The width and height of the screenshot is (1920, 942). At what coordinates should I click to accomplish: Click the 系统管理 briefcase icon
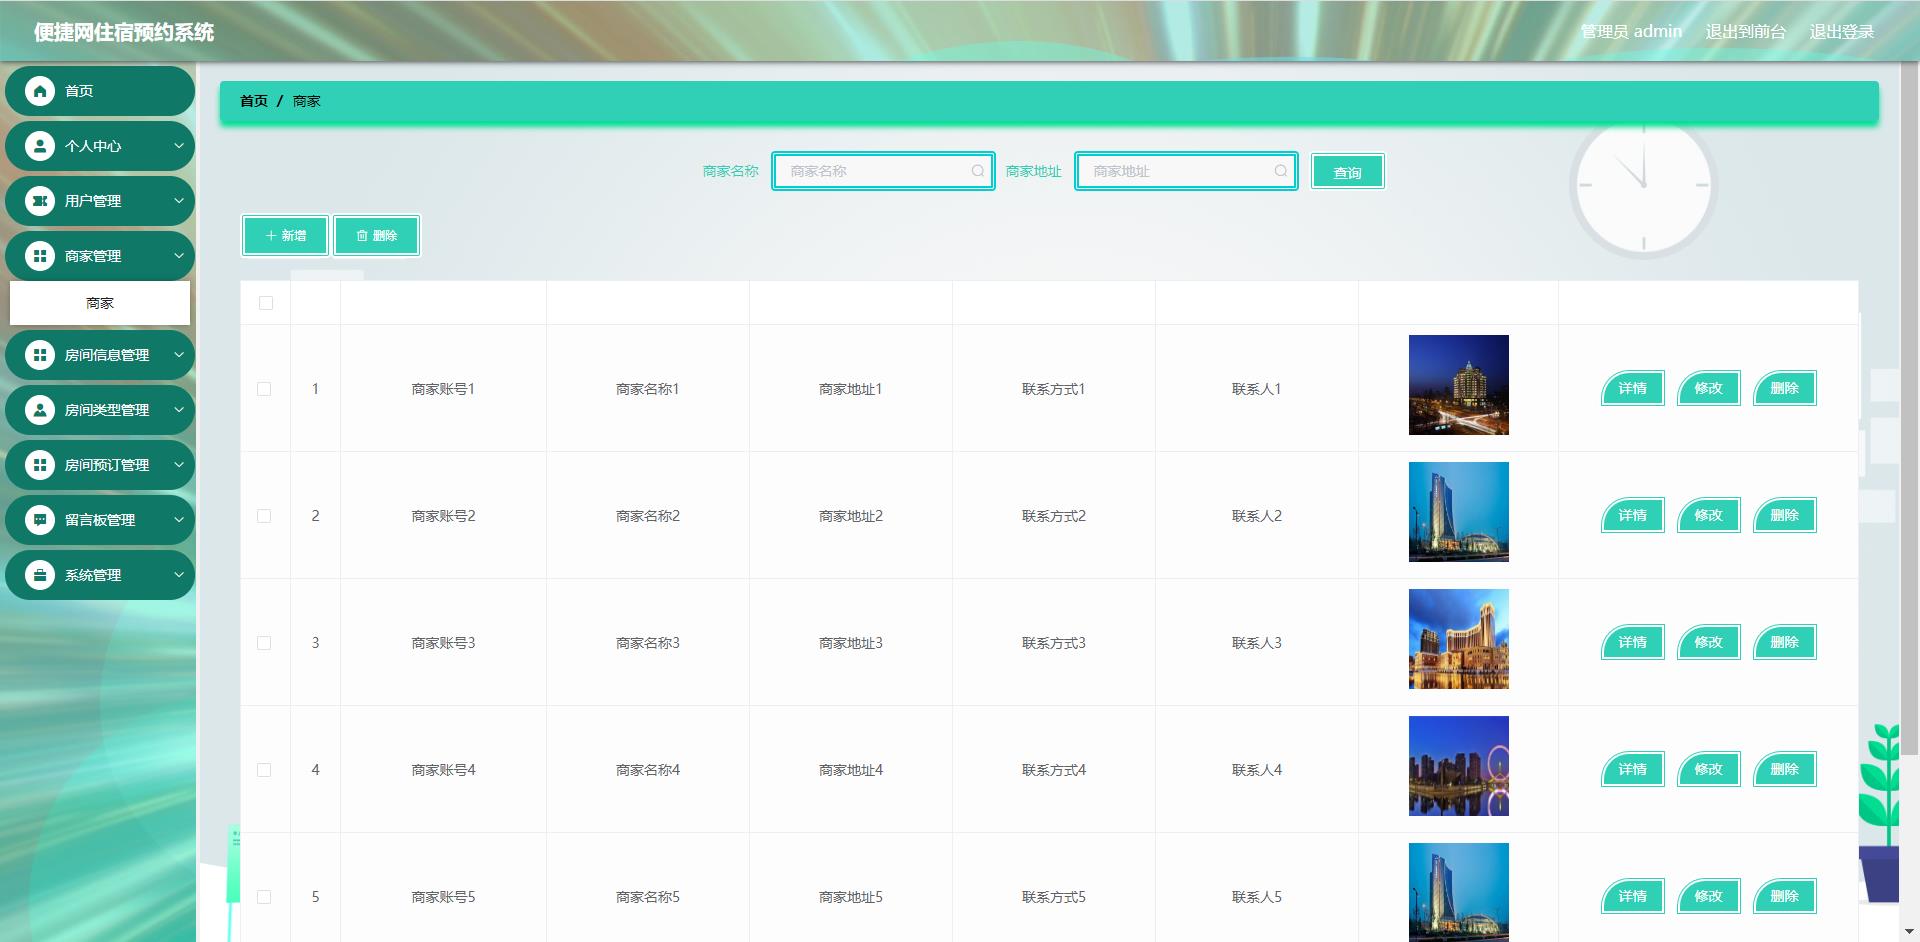(x=40, y=575)
